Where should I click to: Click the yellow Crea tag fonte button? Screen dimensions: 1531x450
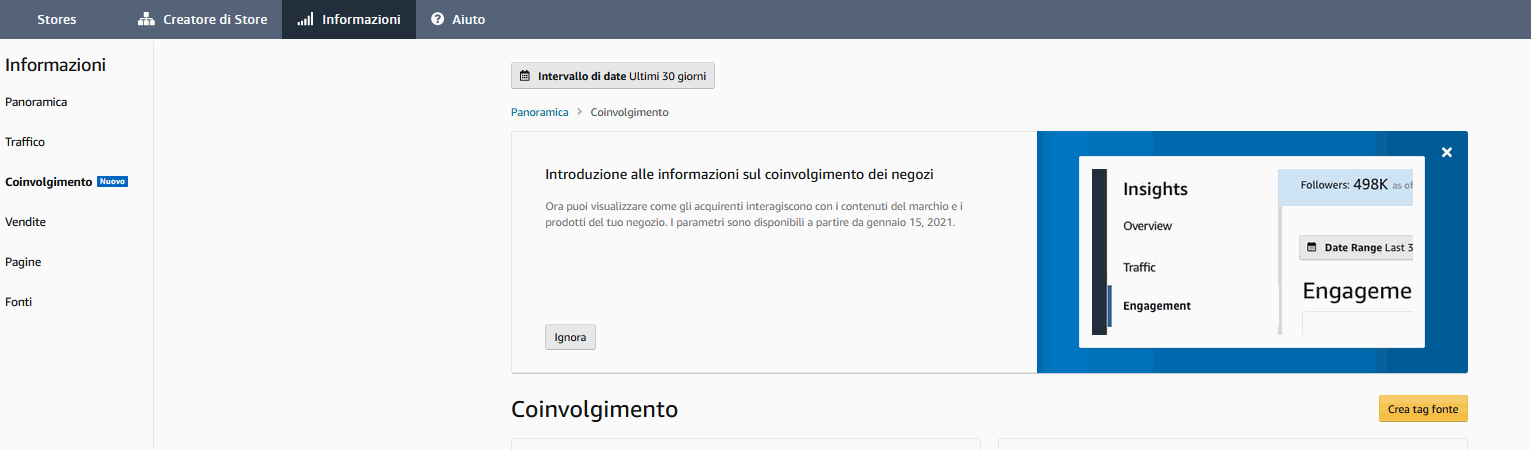[x=1422, y=409]
